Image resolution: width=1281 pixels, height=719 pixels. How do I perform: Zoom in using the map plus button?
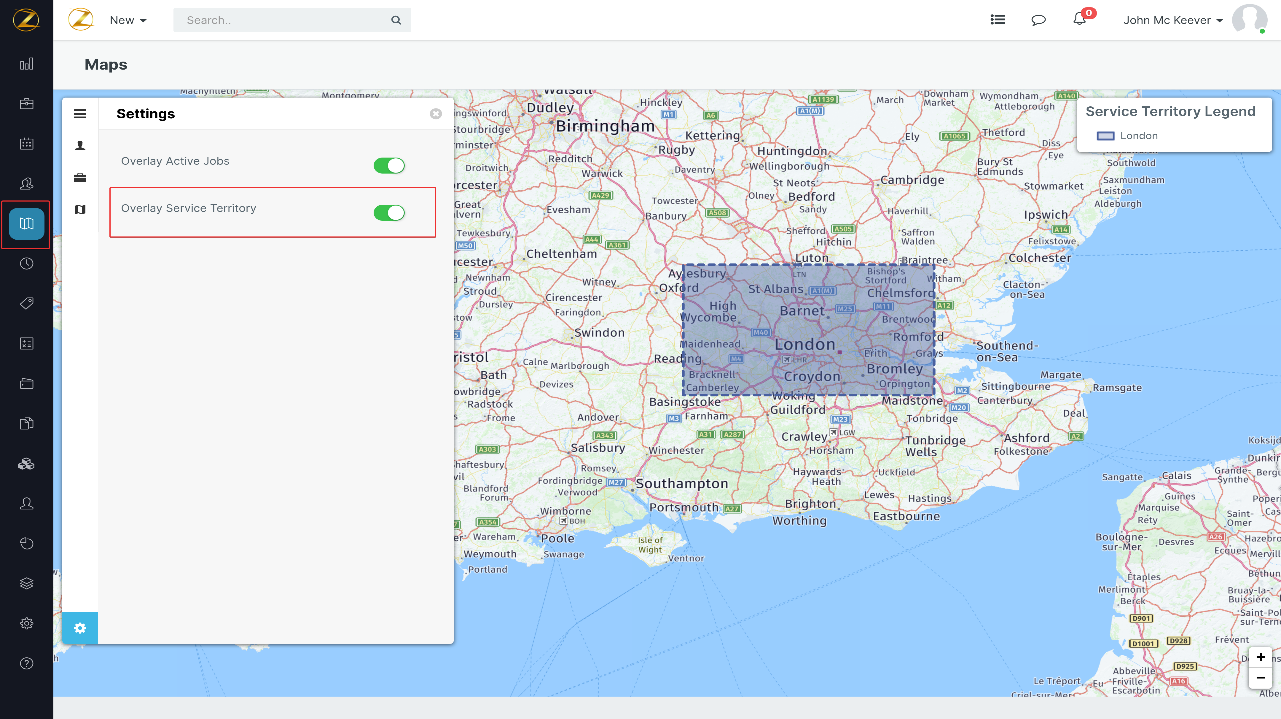pos(1260,657)
